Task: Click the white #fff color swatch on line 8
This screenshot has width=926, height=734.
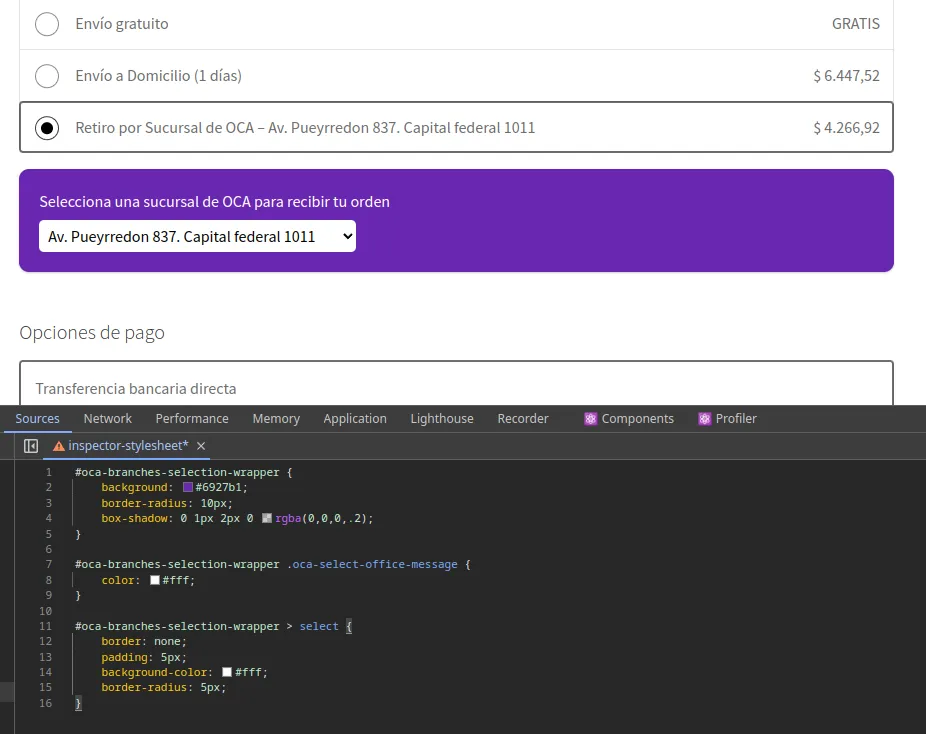Action: [x=155, y=579]
